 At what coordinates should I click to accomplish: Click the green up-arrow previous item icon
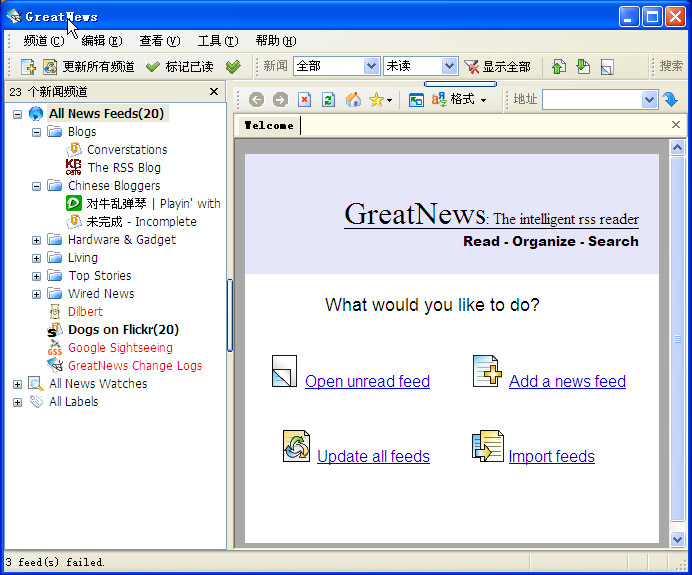coord(559,67)
